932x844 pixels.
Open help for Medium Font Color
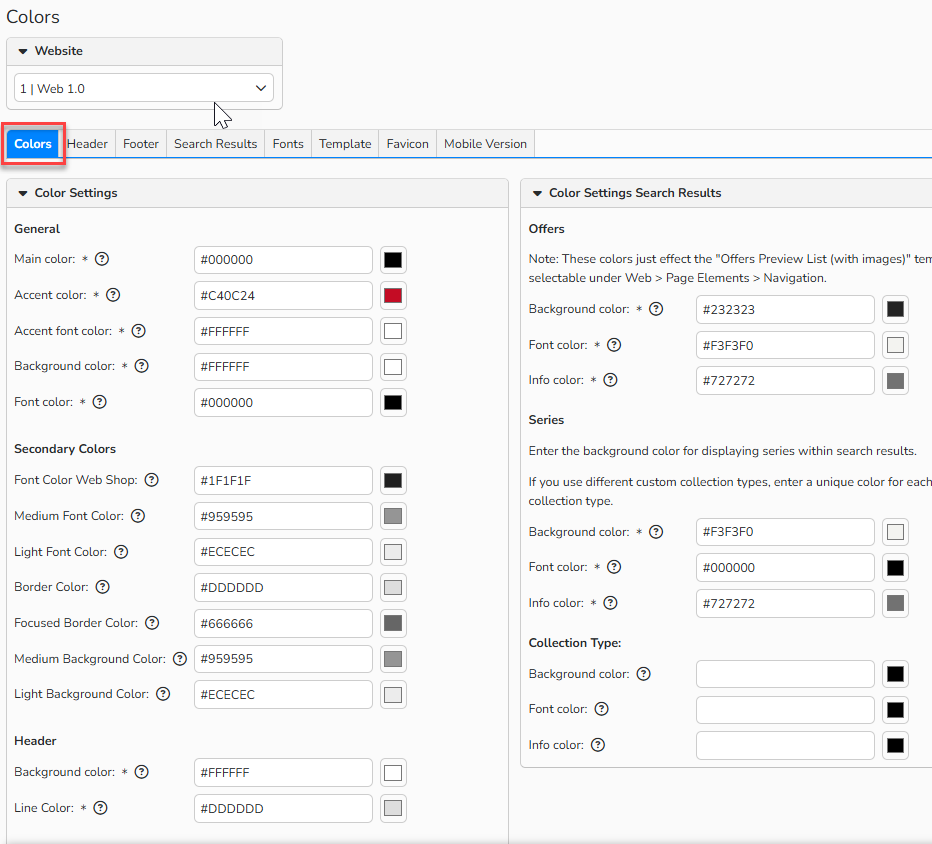click(138, 516)
